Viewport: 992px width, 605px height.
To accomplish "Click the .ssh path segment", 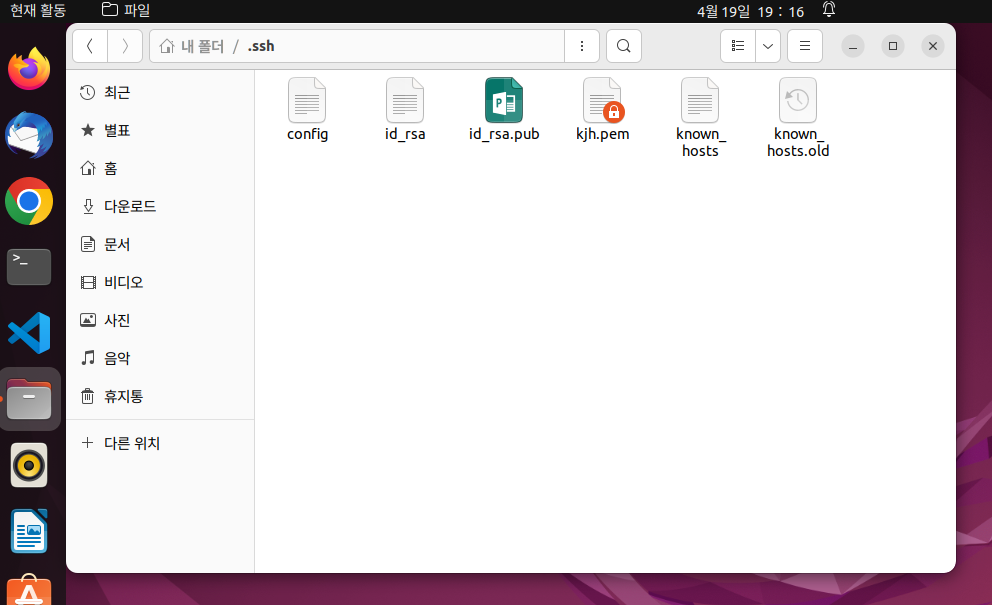I will [x=261, y=46].
